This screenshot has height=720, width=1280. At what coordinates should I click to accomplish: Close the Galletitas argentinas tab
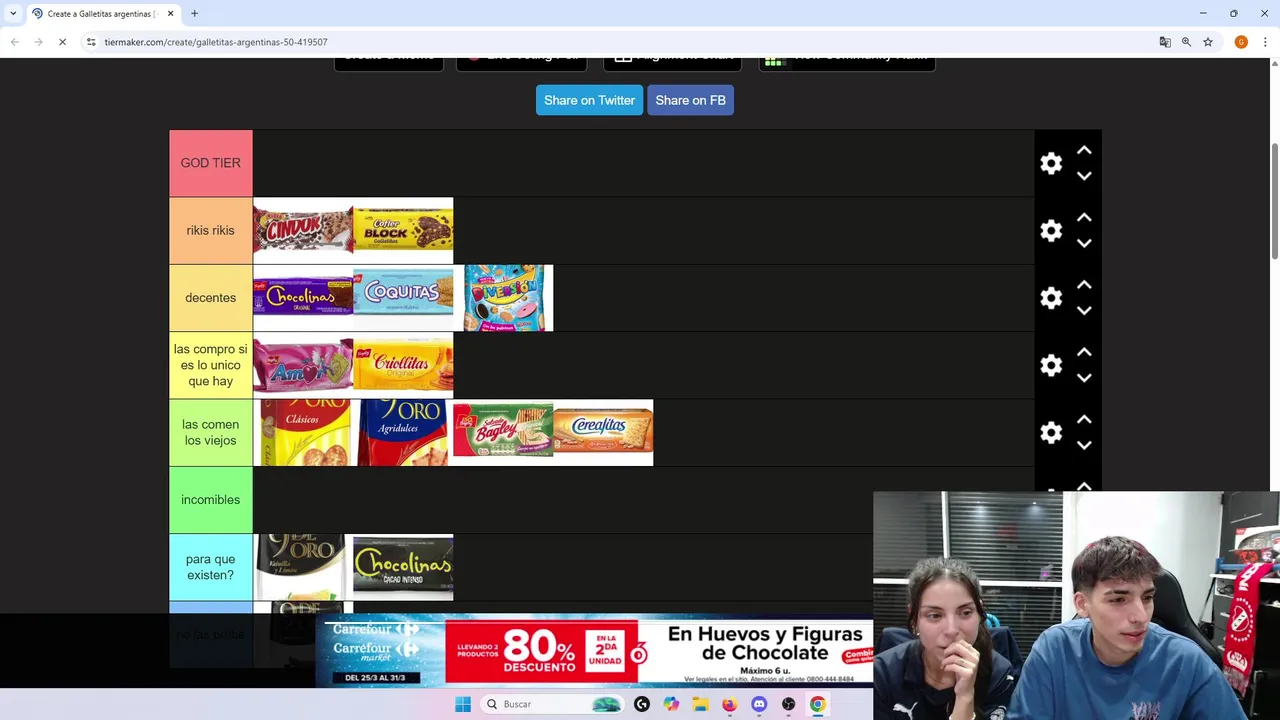[x=170, y=13]
